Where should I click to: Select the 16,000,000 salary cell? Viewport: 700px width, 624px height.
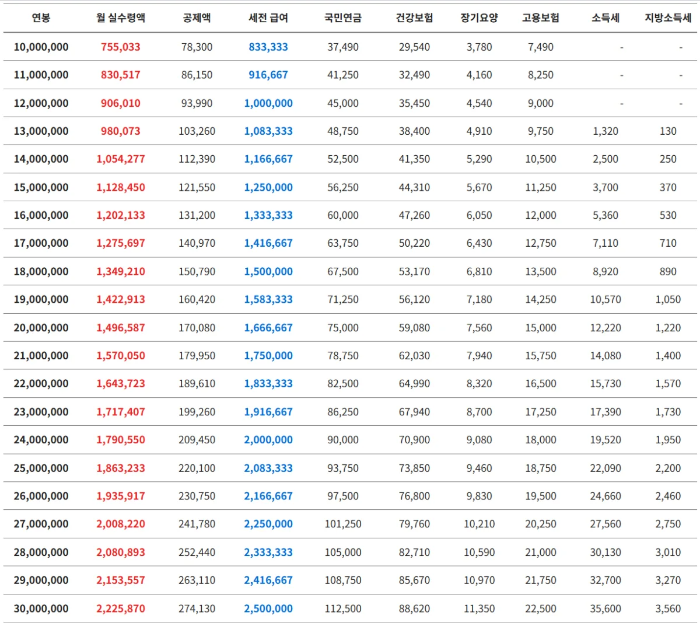pyautogui.click(x=41, y=215)
